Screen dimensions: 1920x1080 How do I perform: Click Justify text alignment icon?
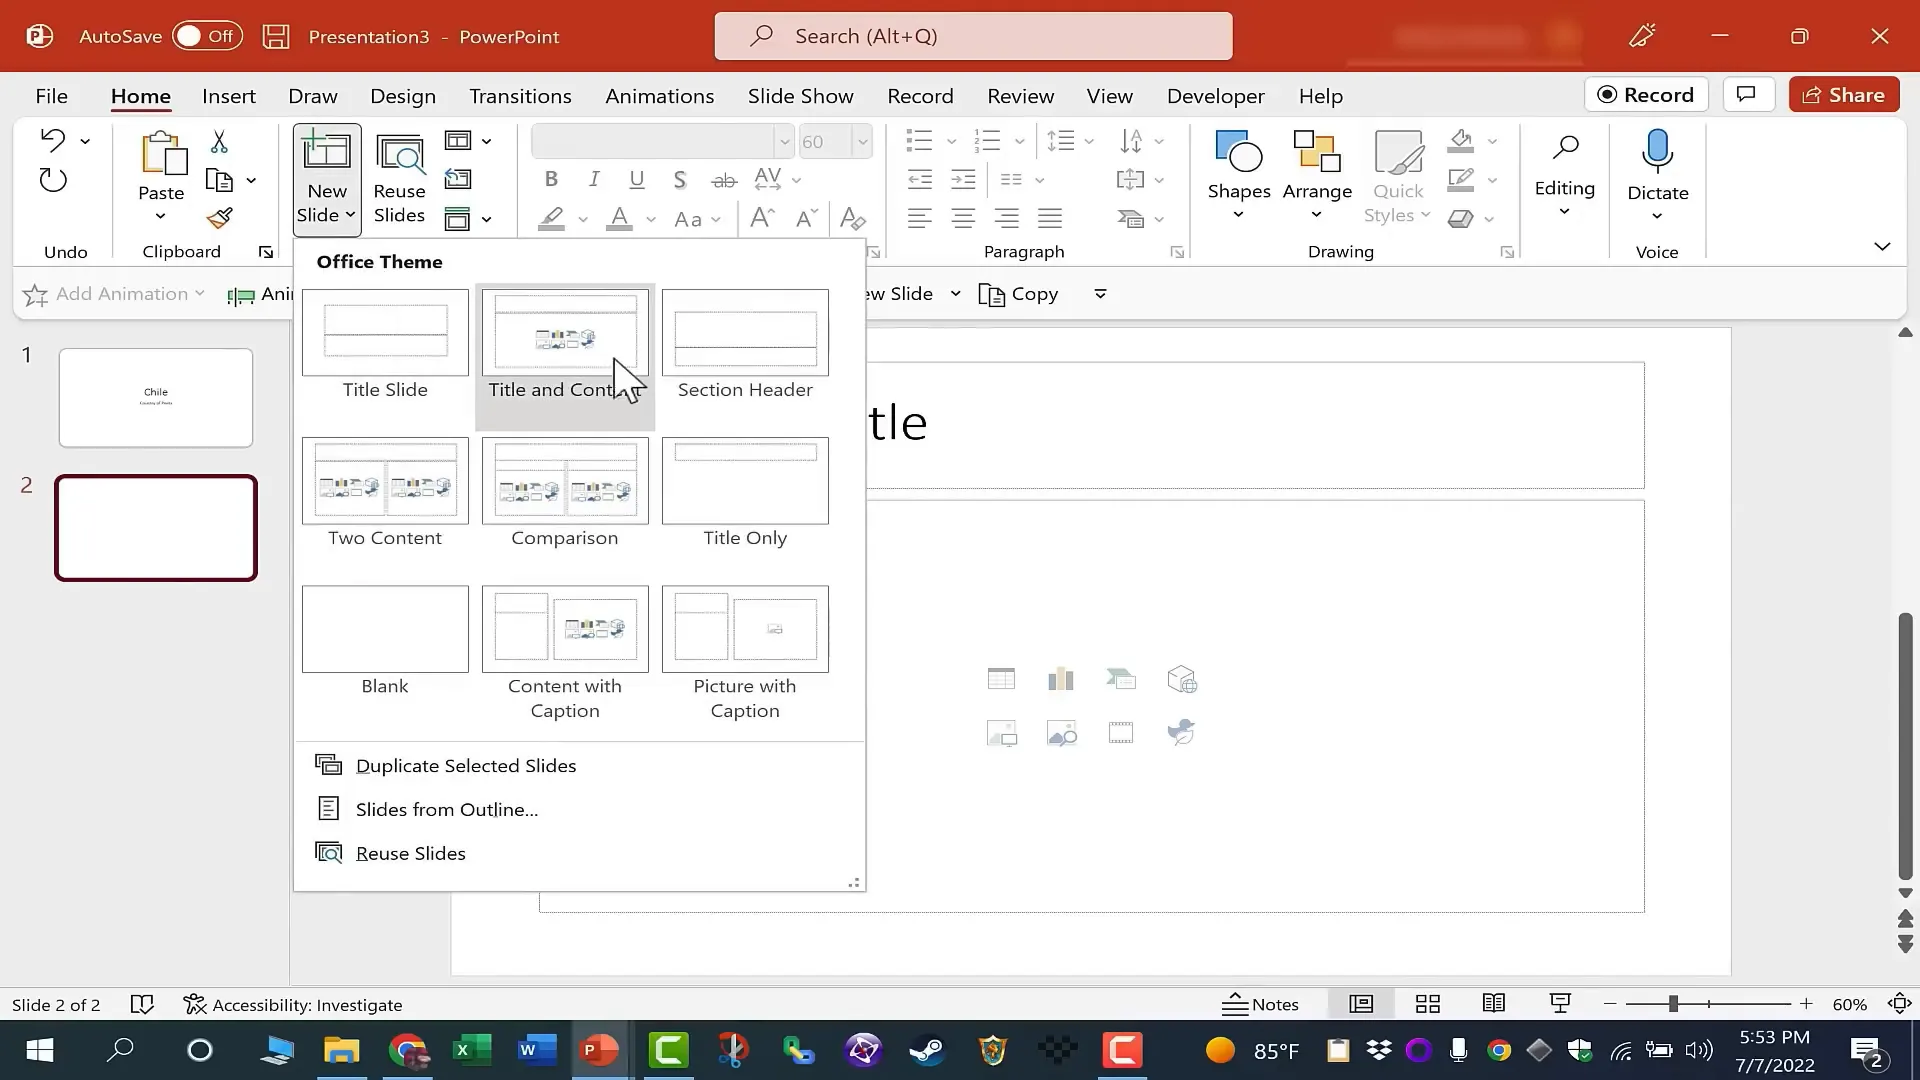(x=1050, y=218)
